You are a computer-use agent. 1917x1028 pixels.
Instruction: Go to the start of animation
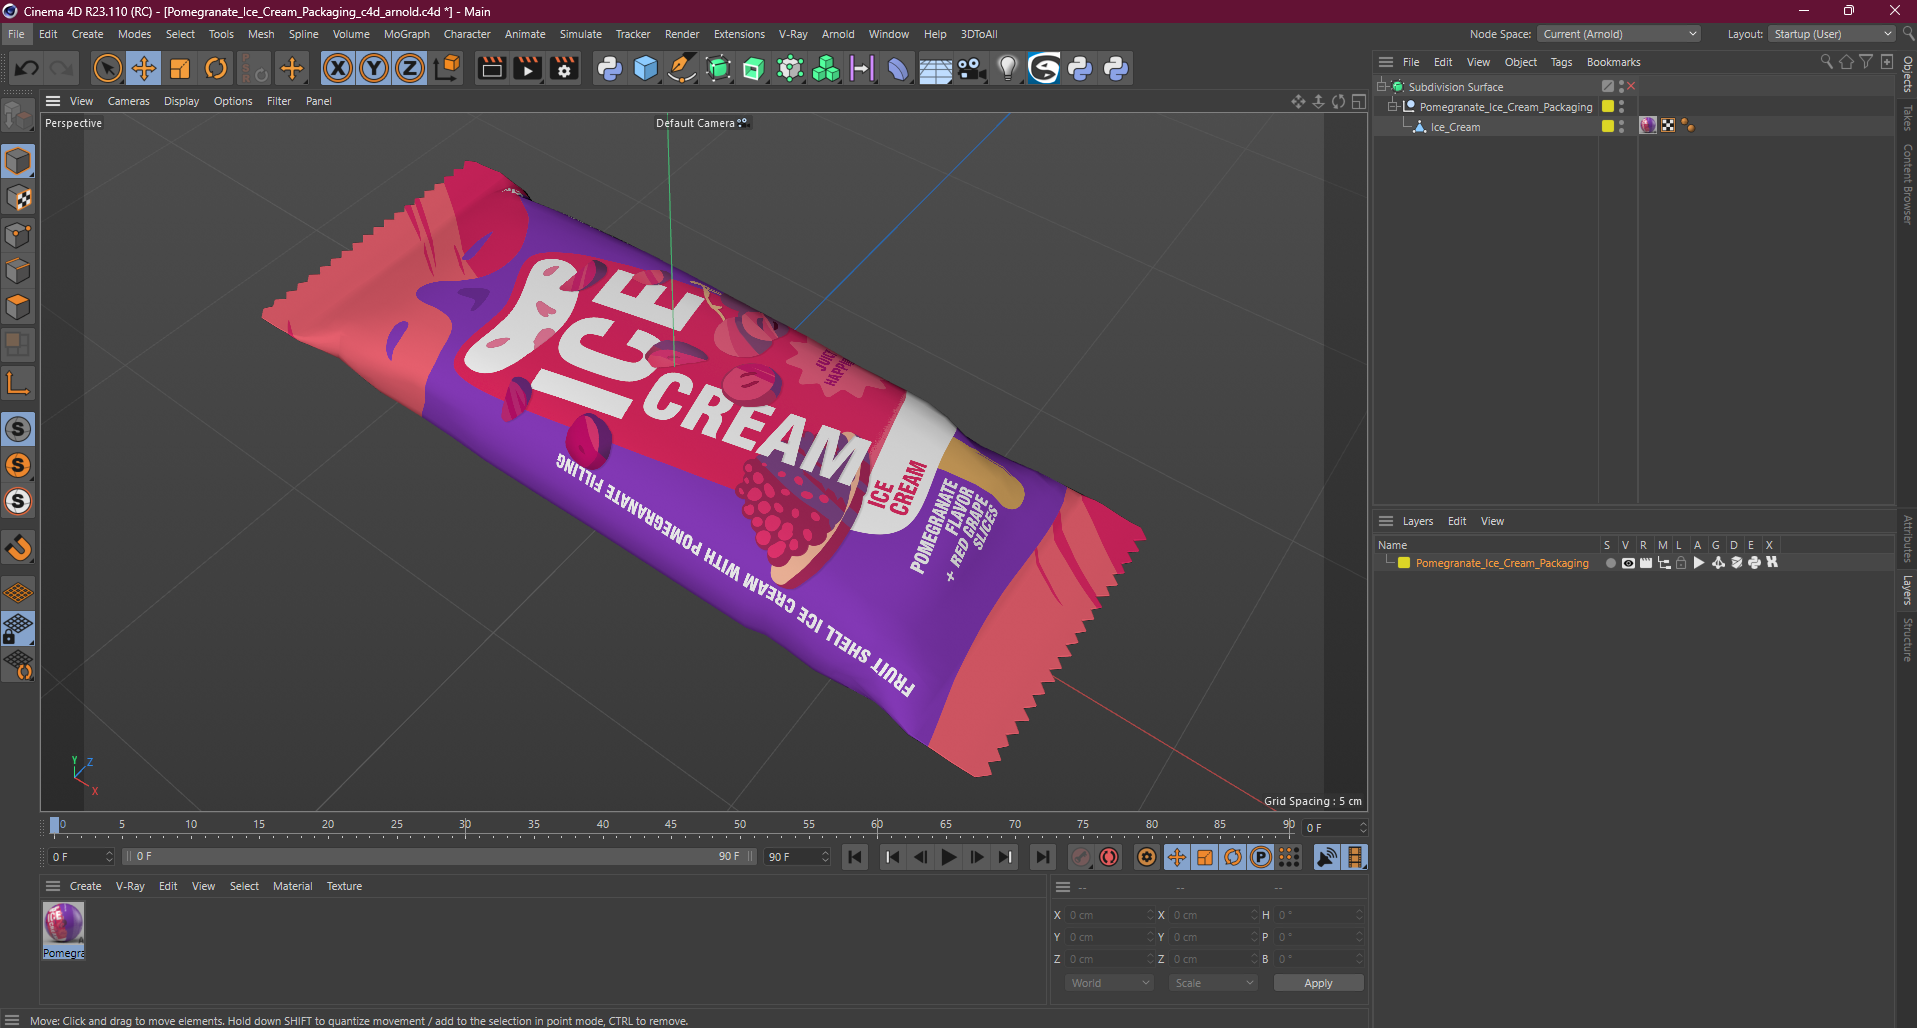[x=855, y=857]
